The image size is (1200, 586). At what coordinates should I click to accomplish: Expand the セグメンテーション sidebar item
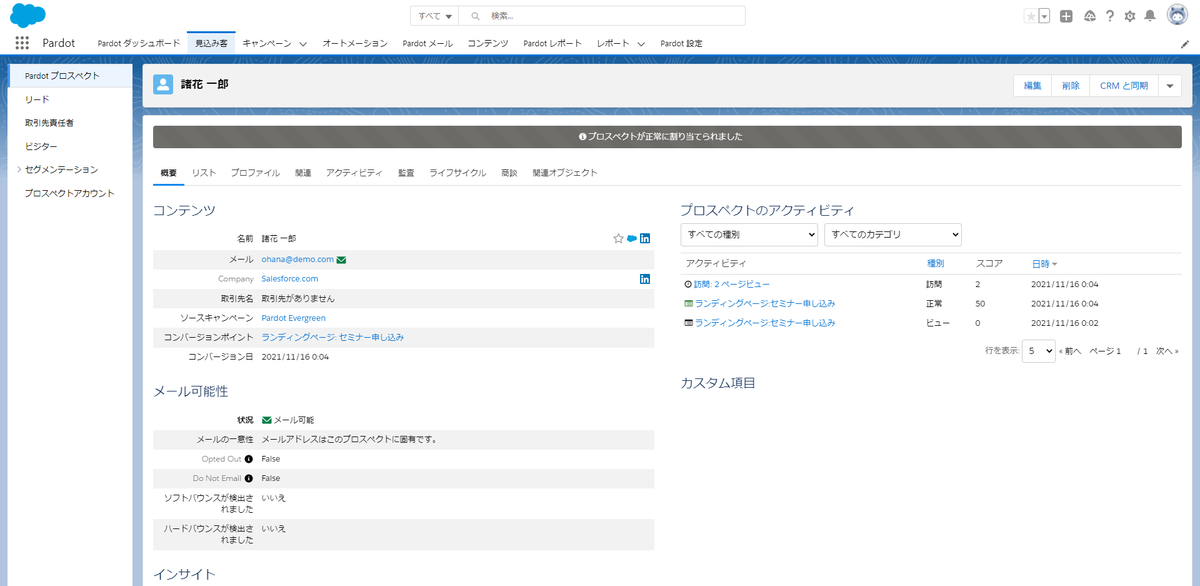coord(19,170)
